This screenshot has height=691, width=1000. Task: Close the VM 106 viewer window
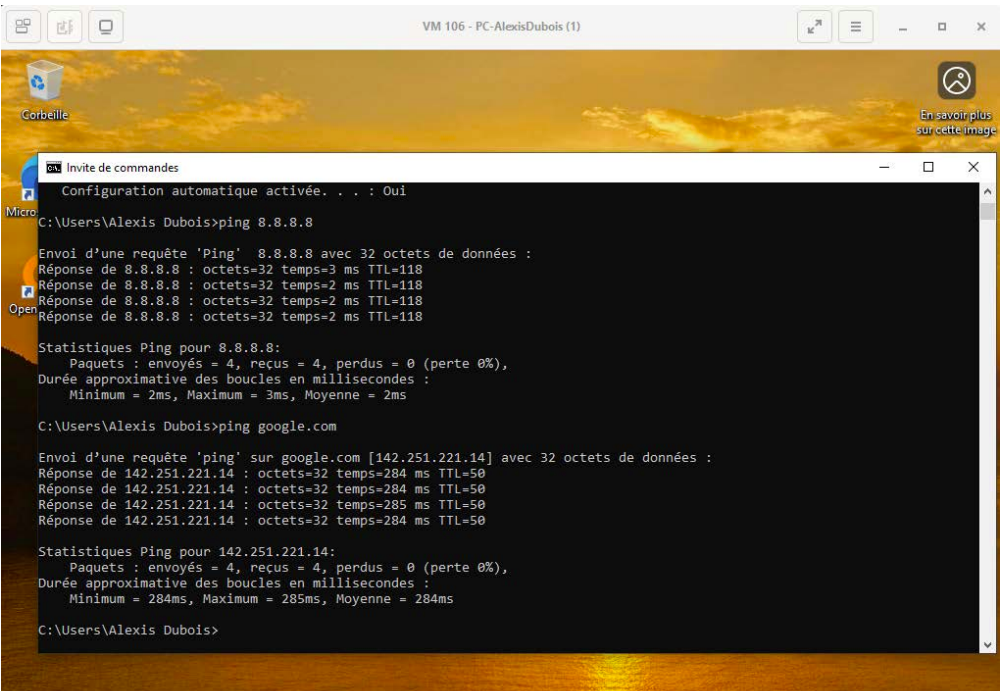point(981,27)
